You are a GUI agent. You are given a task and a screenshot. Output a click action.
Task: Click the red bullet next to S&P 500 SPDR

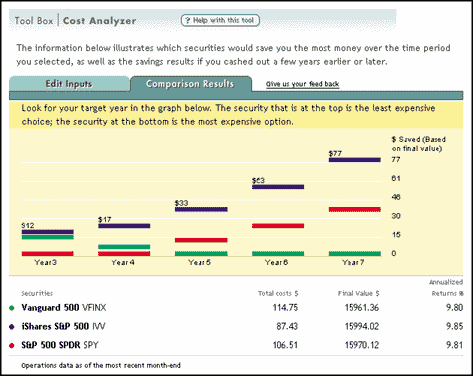click(12, 345)
